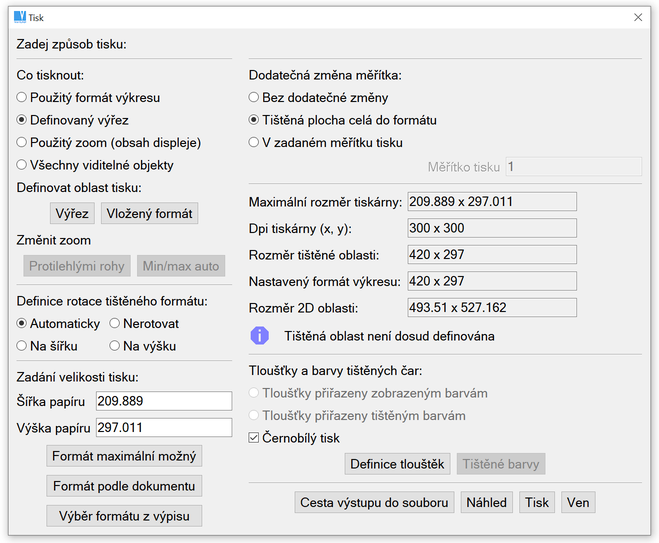Select the 'Použitý formát výkresu' radio option
Viewport: 659px width, 543px height.
[x=23, y=98]
